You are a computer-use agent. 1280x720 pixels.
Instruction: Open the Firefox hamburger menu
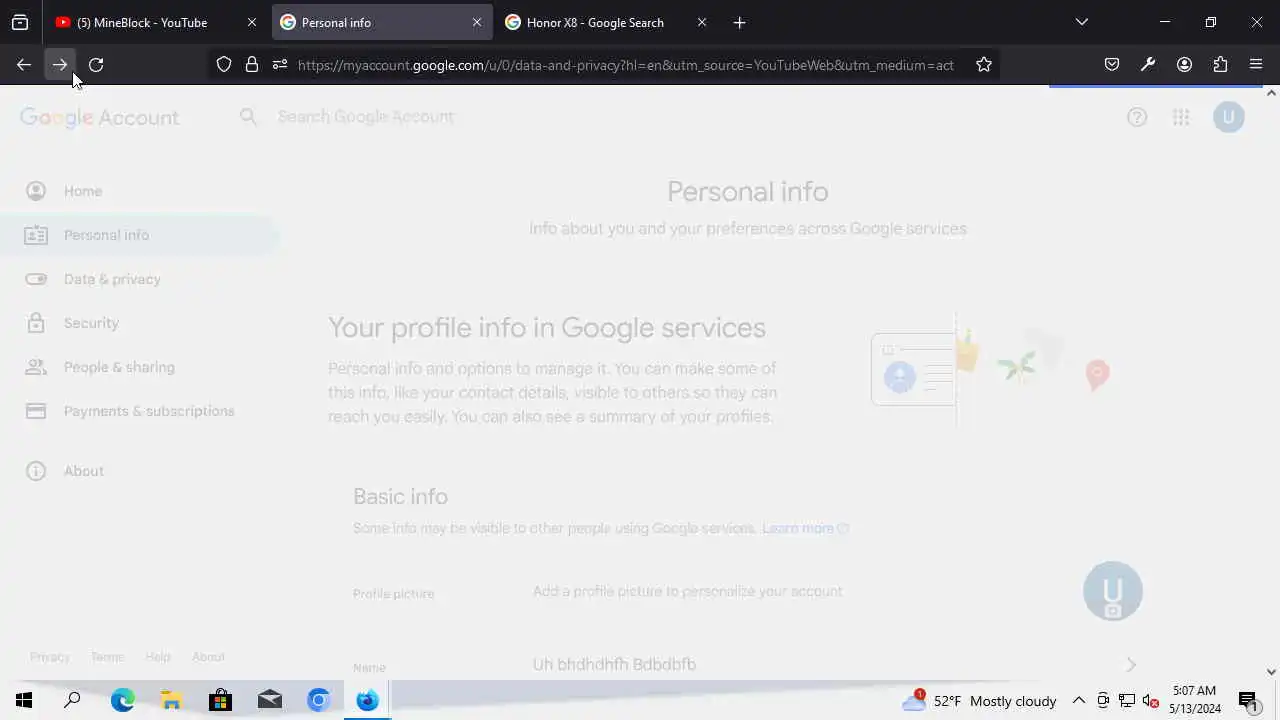click(x=1256, y=64)
